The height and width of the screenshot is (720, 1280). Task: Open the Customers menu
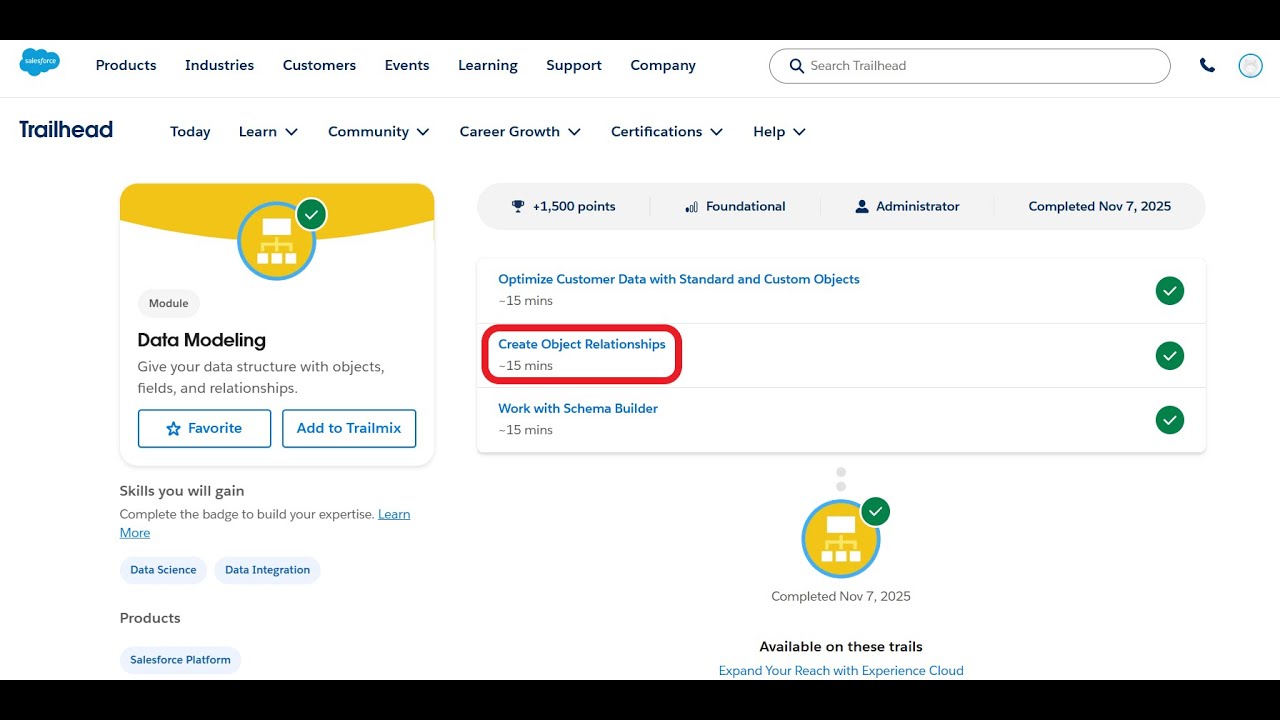coord(319,65)
